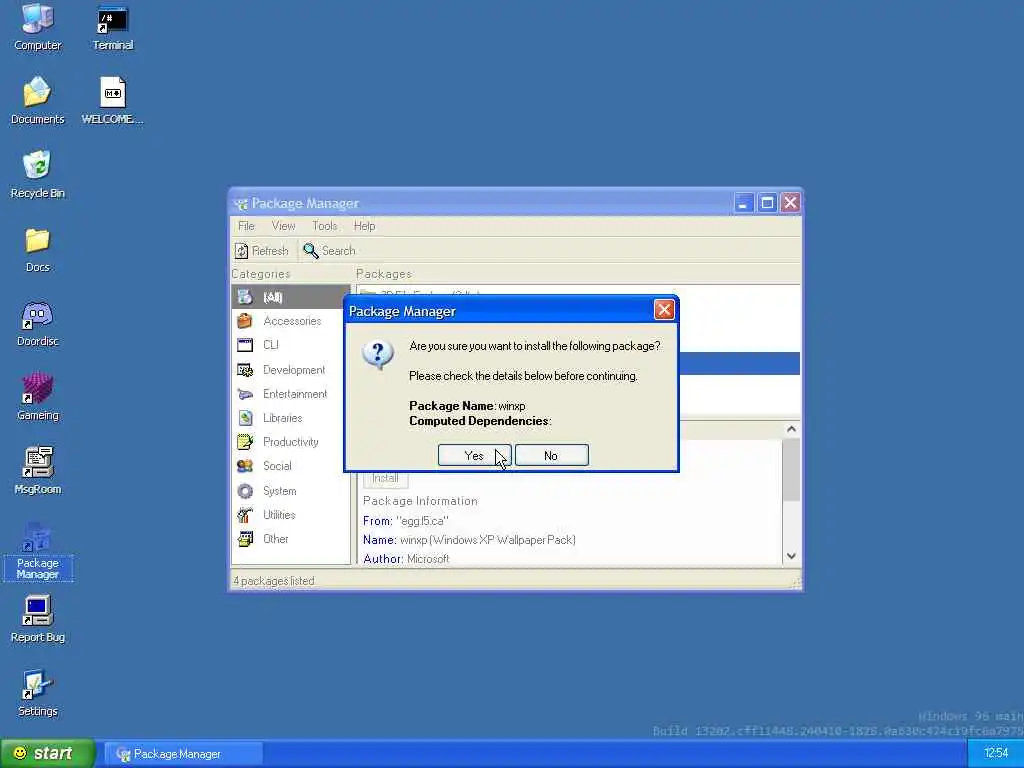Minimize the Package Manager main window
The image size is (1024, 768).
click(743, 203)
